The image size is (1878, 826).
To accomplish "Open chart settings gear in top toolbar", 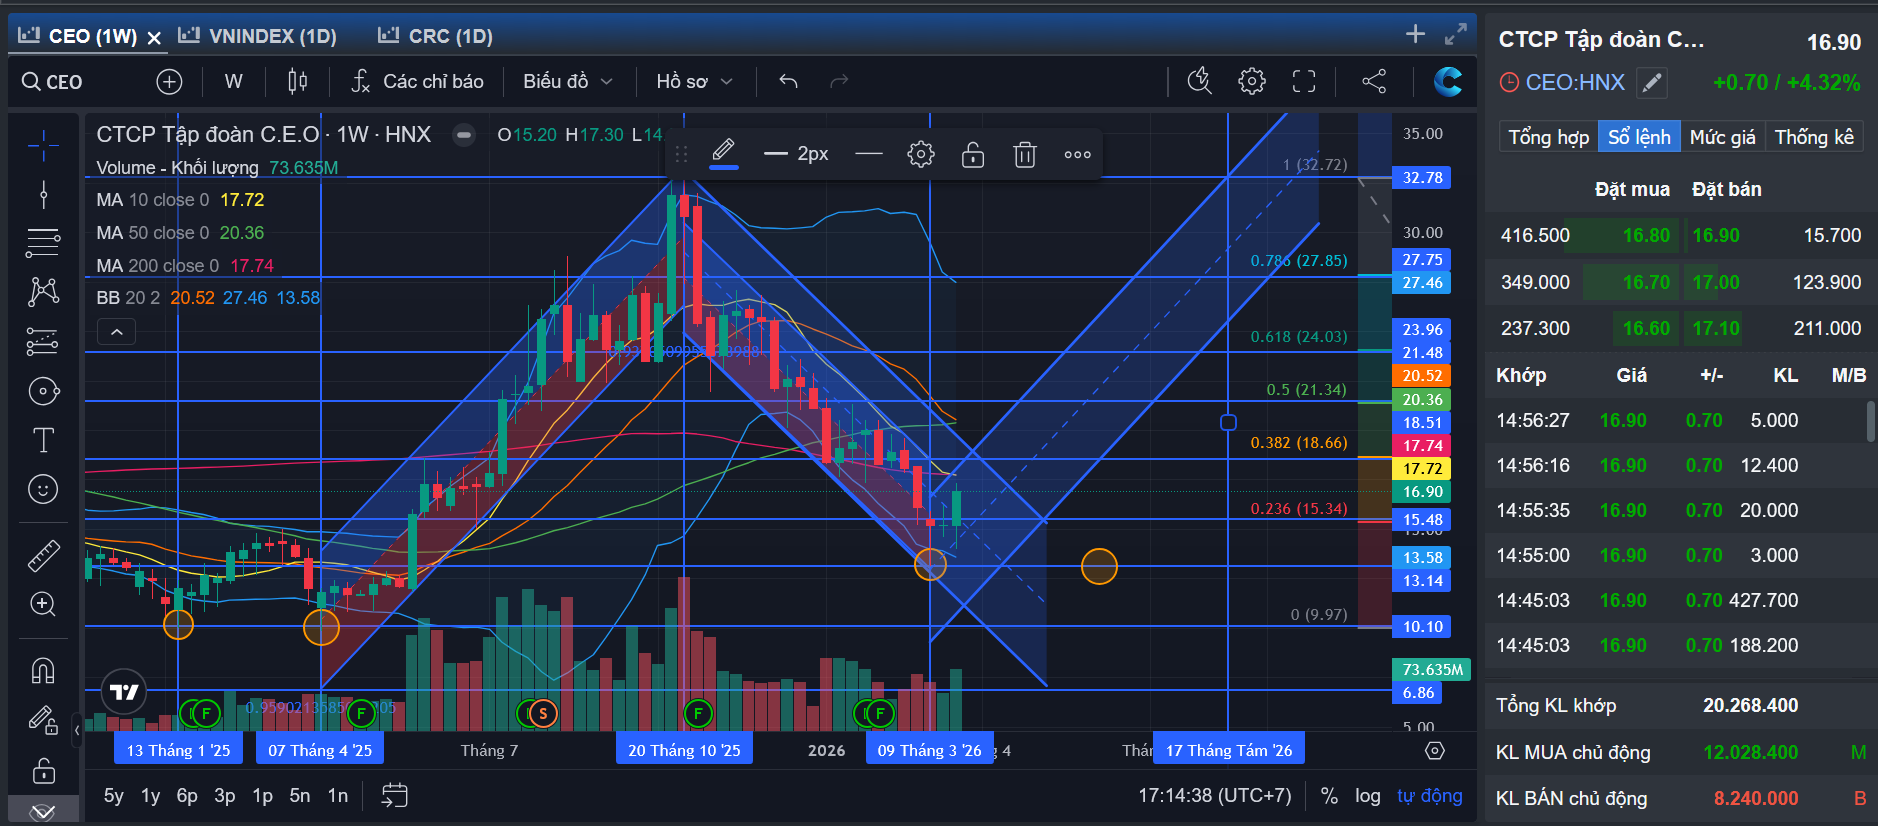I will [1251, 81].
